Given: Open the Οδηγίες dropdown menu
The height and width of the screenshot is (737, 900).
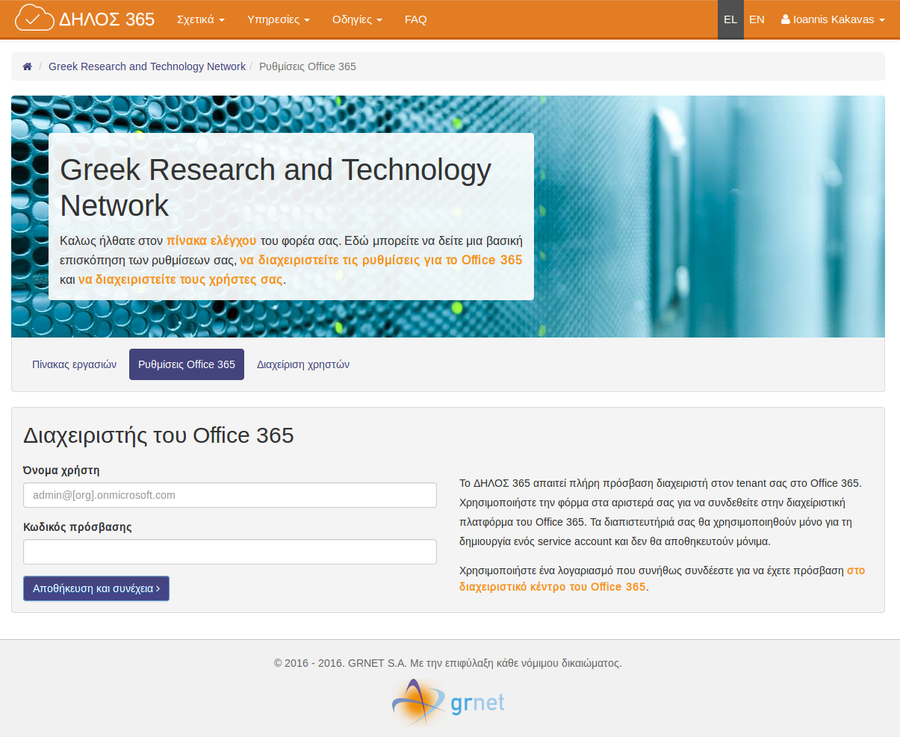Looking at the screenshot, I should pos(356,20).
